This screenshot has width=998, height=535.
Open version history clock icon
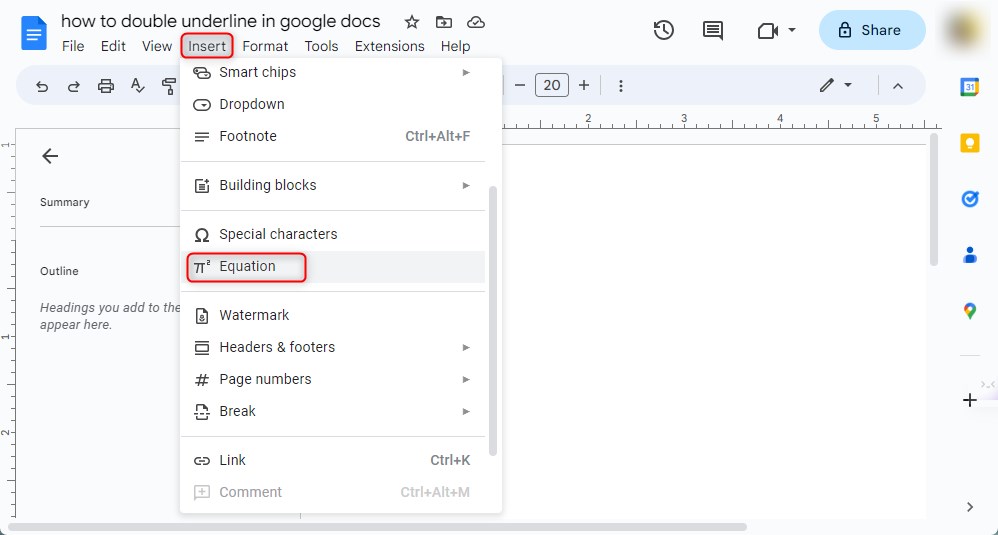663,30
